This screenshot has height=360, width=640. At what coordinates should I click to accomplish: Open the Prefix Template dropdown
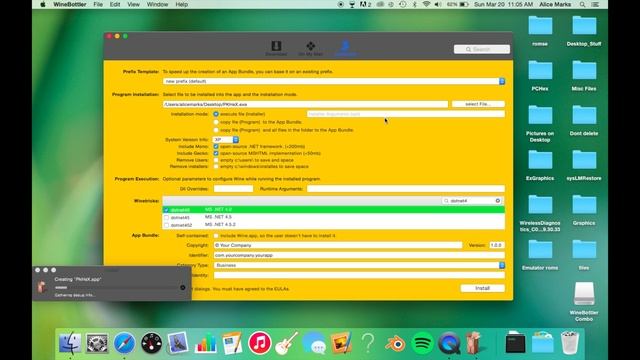334,81
